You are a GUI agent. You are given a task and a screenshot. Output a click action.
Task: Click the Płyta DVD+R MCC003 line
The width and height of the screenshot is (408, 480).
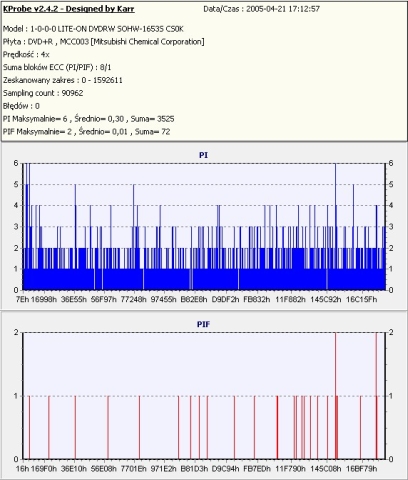(104, 42)
